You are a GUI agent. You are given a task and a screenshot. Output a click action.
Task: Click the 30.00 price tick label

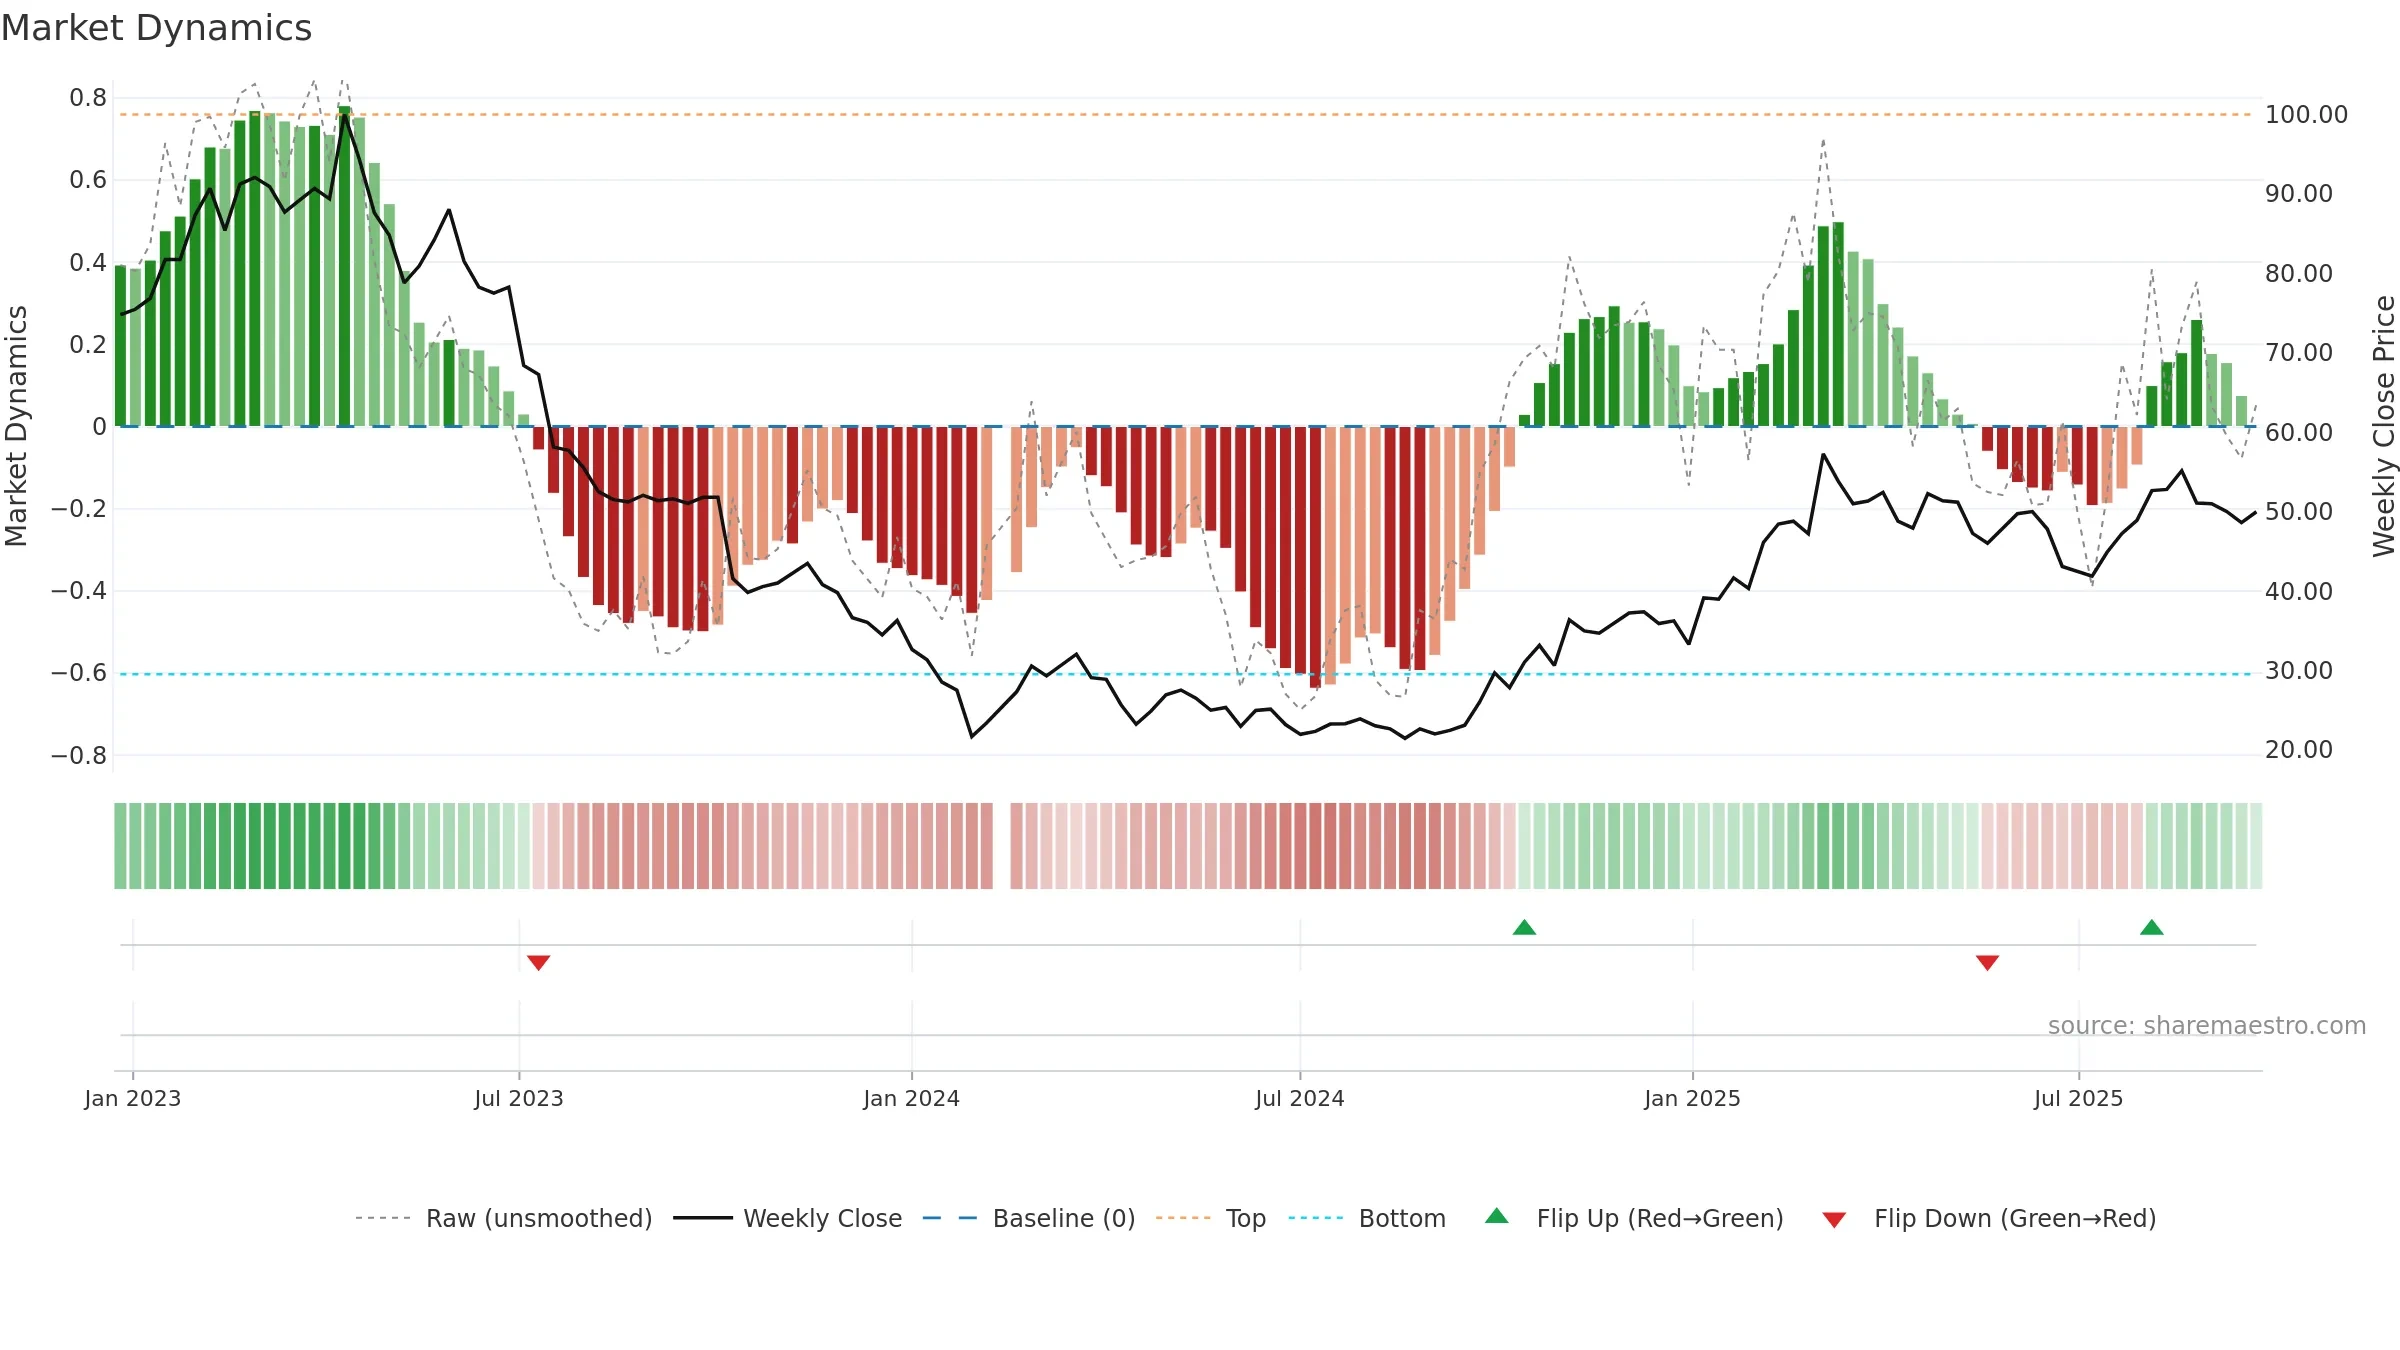2299,670
